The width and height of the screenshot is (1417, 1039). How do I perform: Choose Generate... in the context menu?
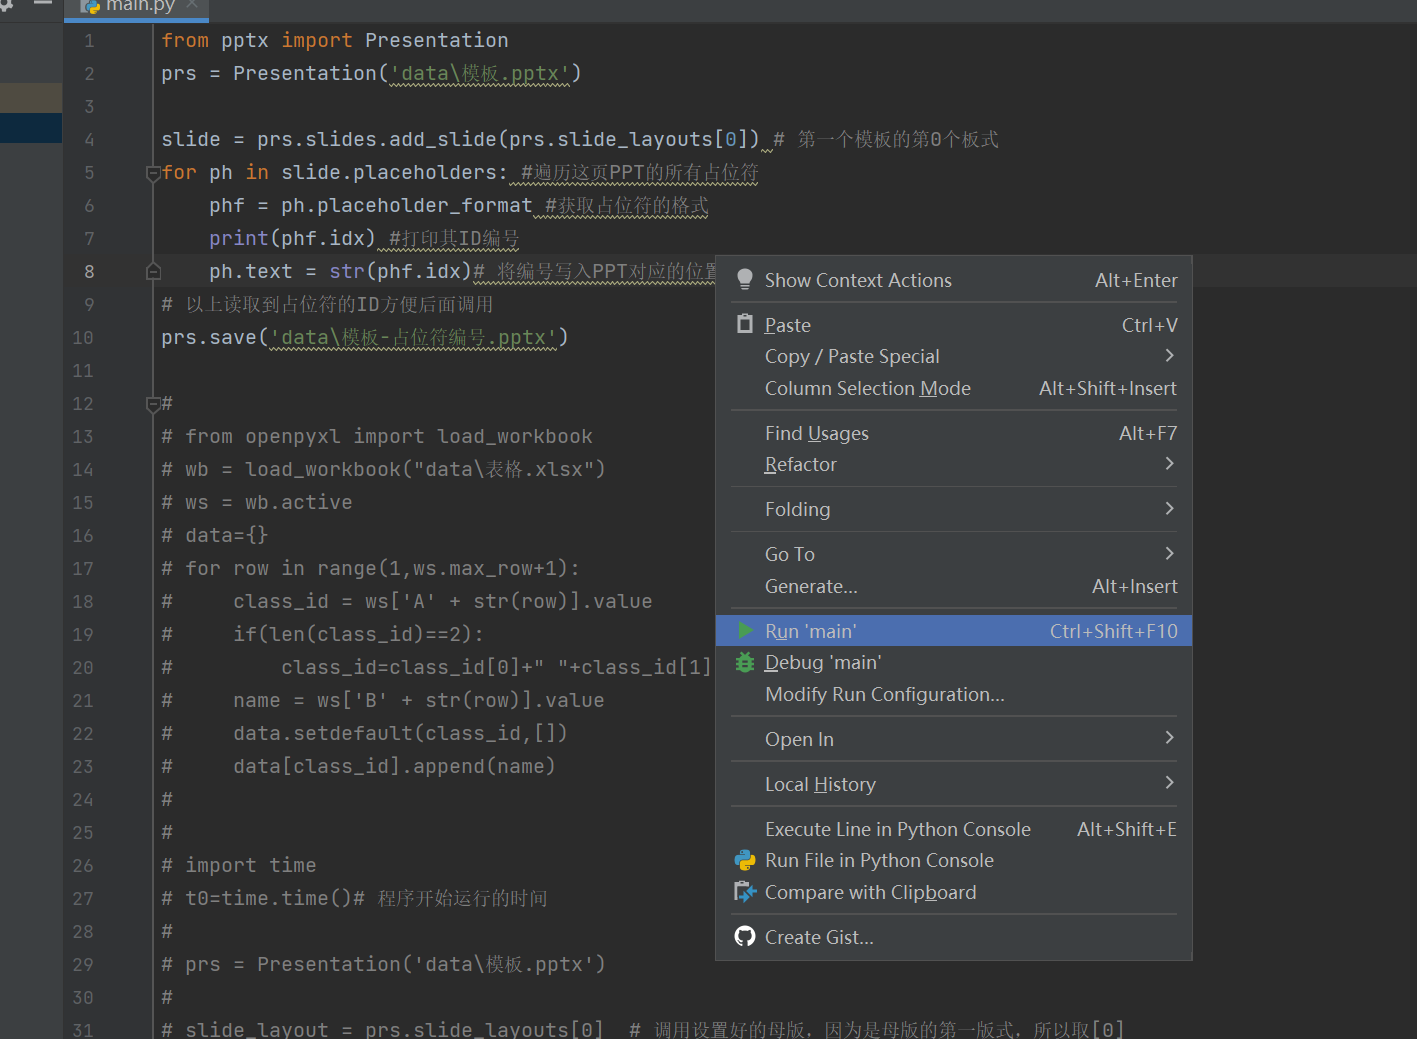[x=811, y=586]
